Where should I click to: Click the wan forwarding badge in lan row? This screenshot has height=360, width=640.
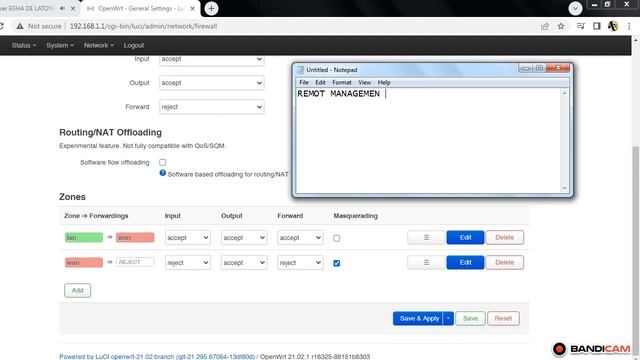pos(135,238)
